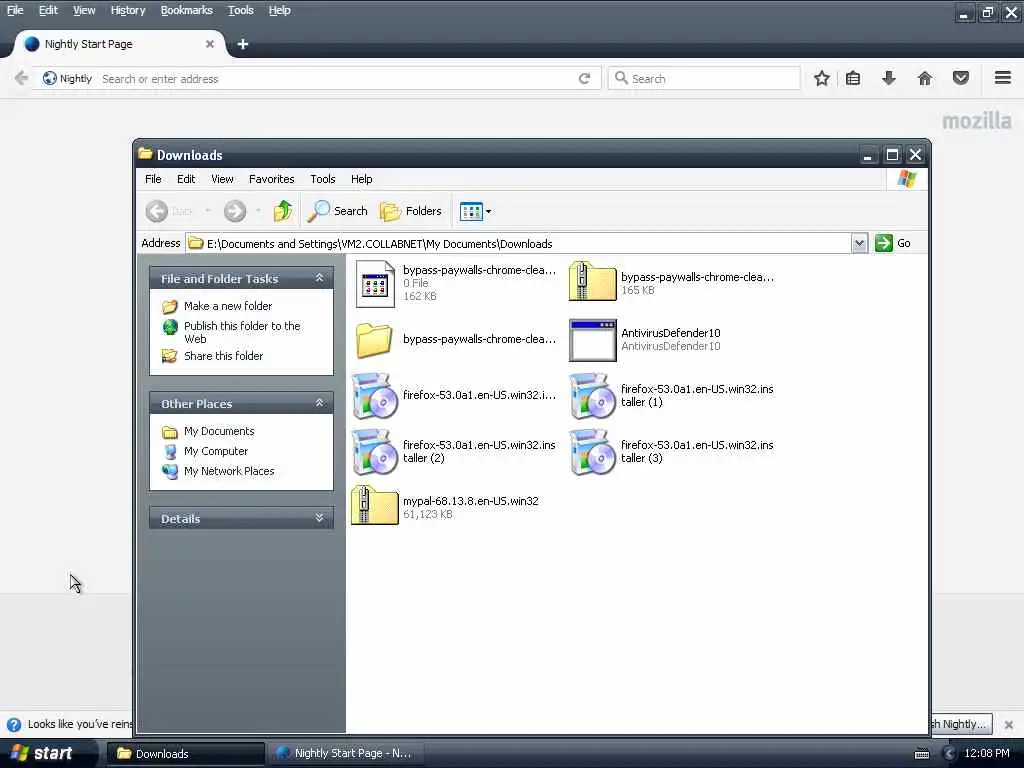1024x768 pixels.
Task: Select the truncated firefox-53.0a1.en-US.win32.i... installer icon
Action: pyautogui.click(x=375, y=396)
